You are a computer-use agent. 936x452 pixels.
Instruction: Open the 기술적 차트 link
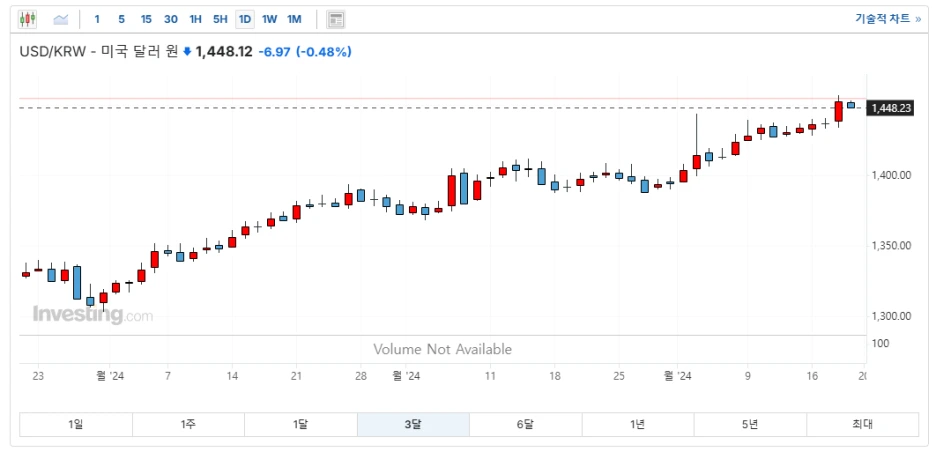pyautogui.click(x=888, y=19)
